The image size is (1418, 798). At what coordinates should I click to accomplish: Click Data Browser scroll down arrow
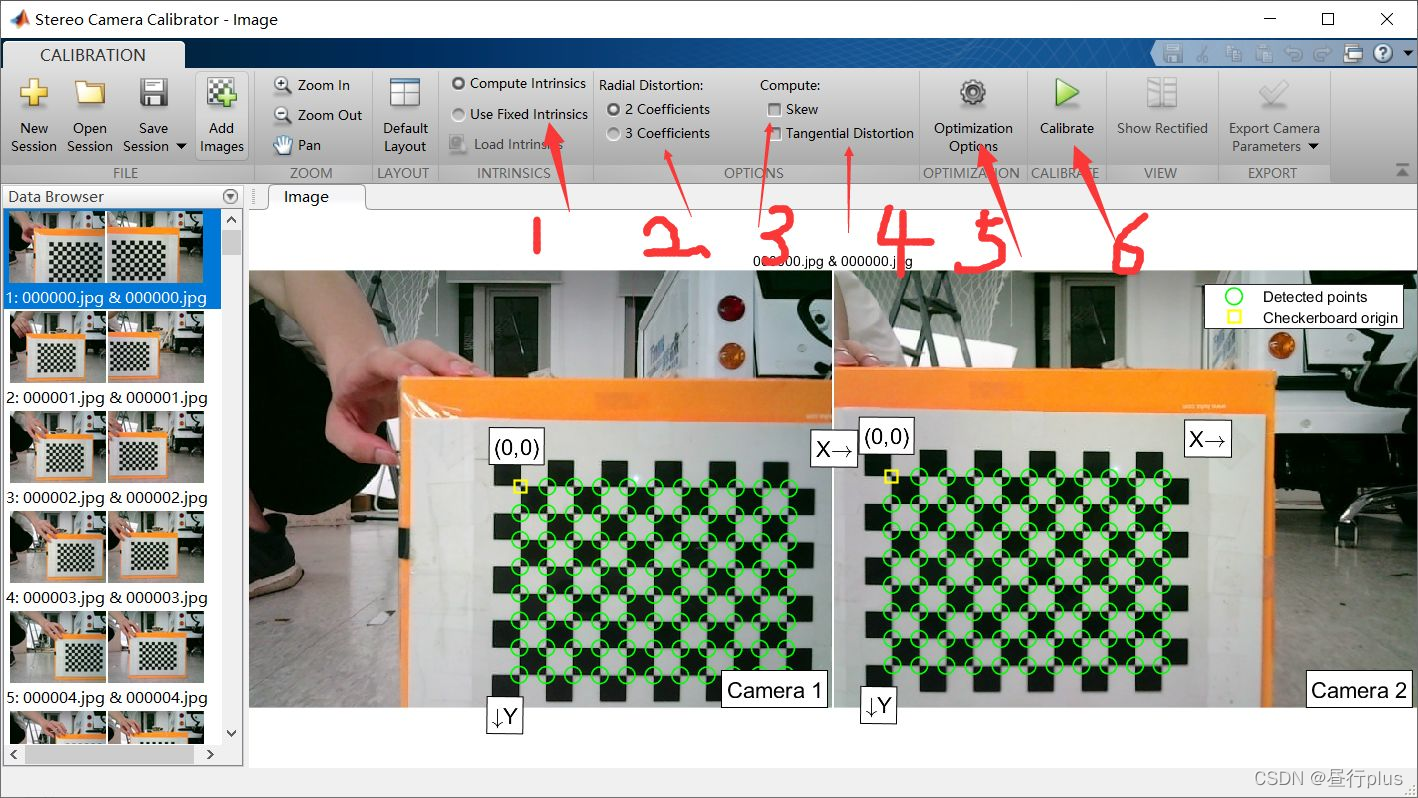[232, 733]
